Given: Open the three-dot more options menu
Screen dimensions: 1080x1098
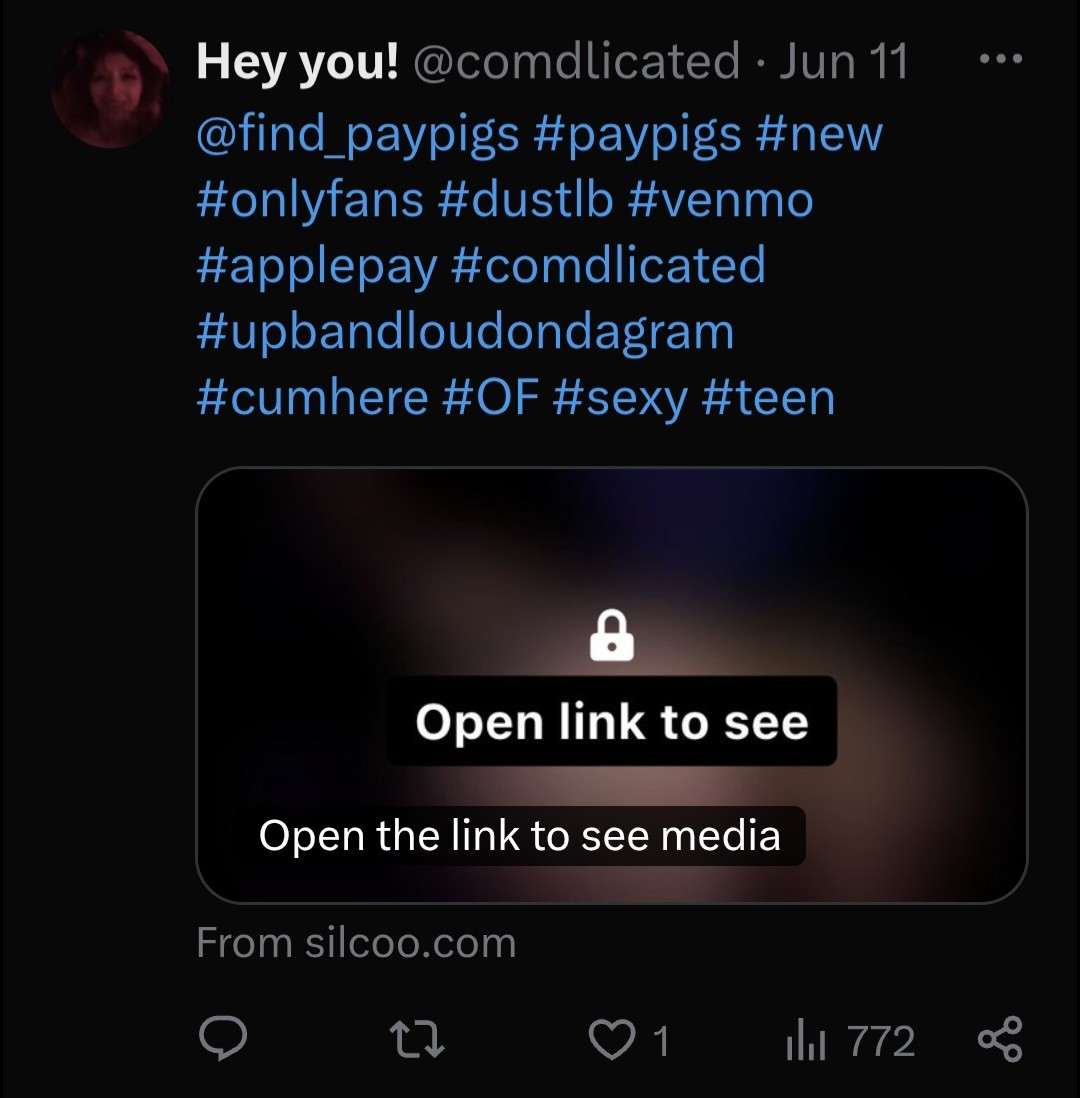Looking at the screenshot, I should click(x=1000, y=59).
